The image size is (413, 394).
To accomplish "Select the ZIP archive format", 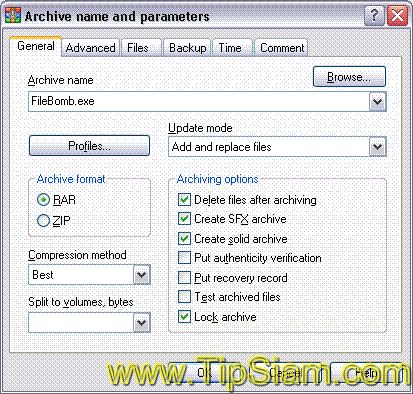I will tap(54, 220).
